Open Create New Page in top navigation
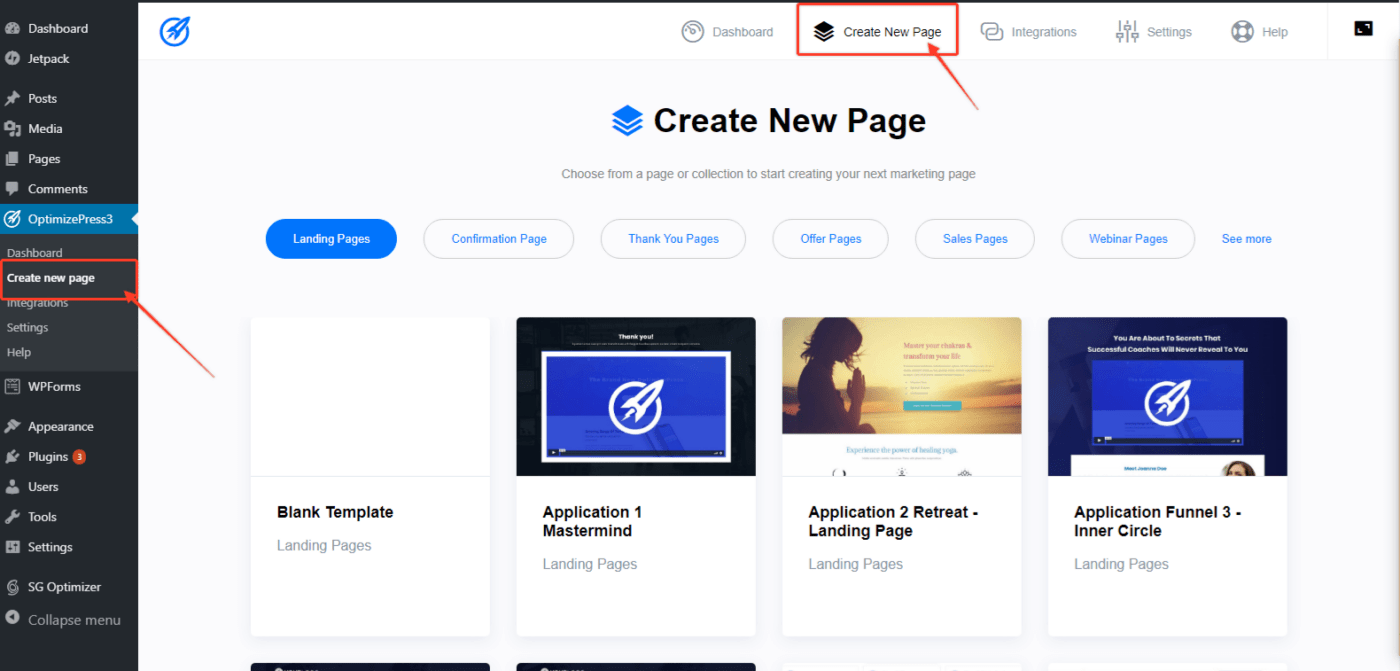 click(x=878, y=32)
